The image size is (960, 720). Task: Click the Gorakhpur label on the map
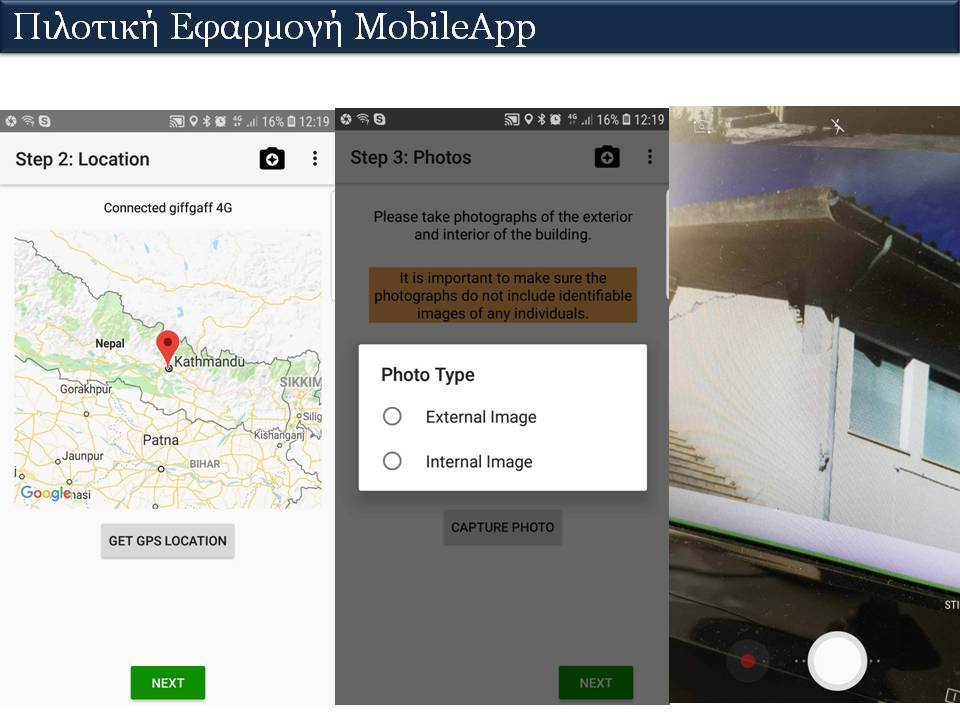(x=86, y=389)
